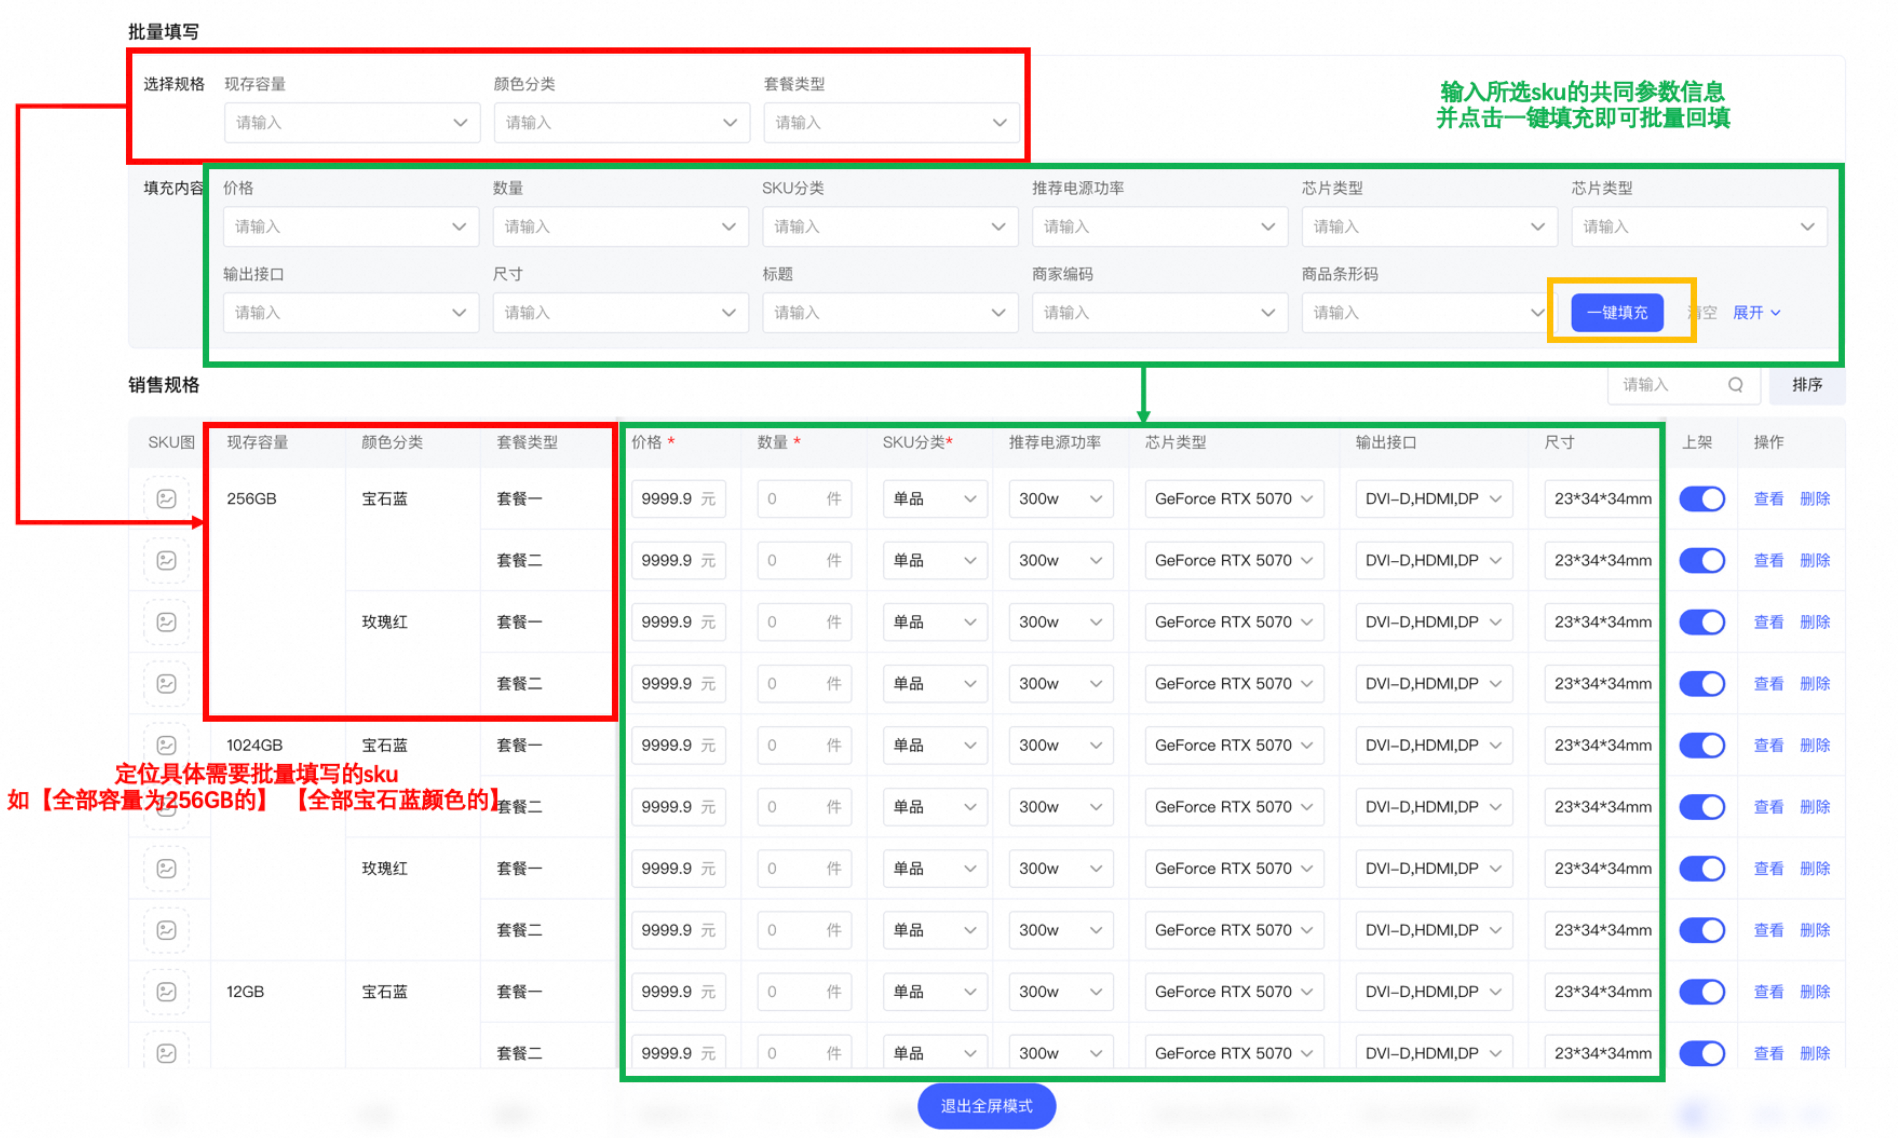
Task: Expand more fill fields via 展开
Action: pos(1756,313)
